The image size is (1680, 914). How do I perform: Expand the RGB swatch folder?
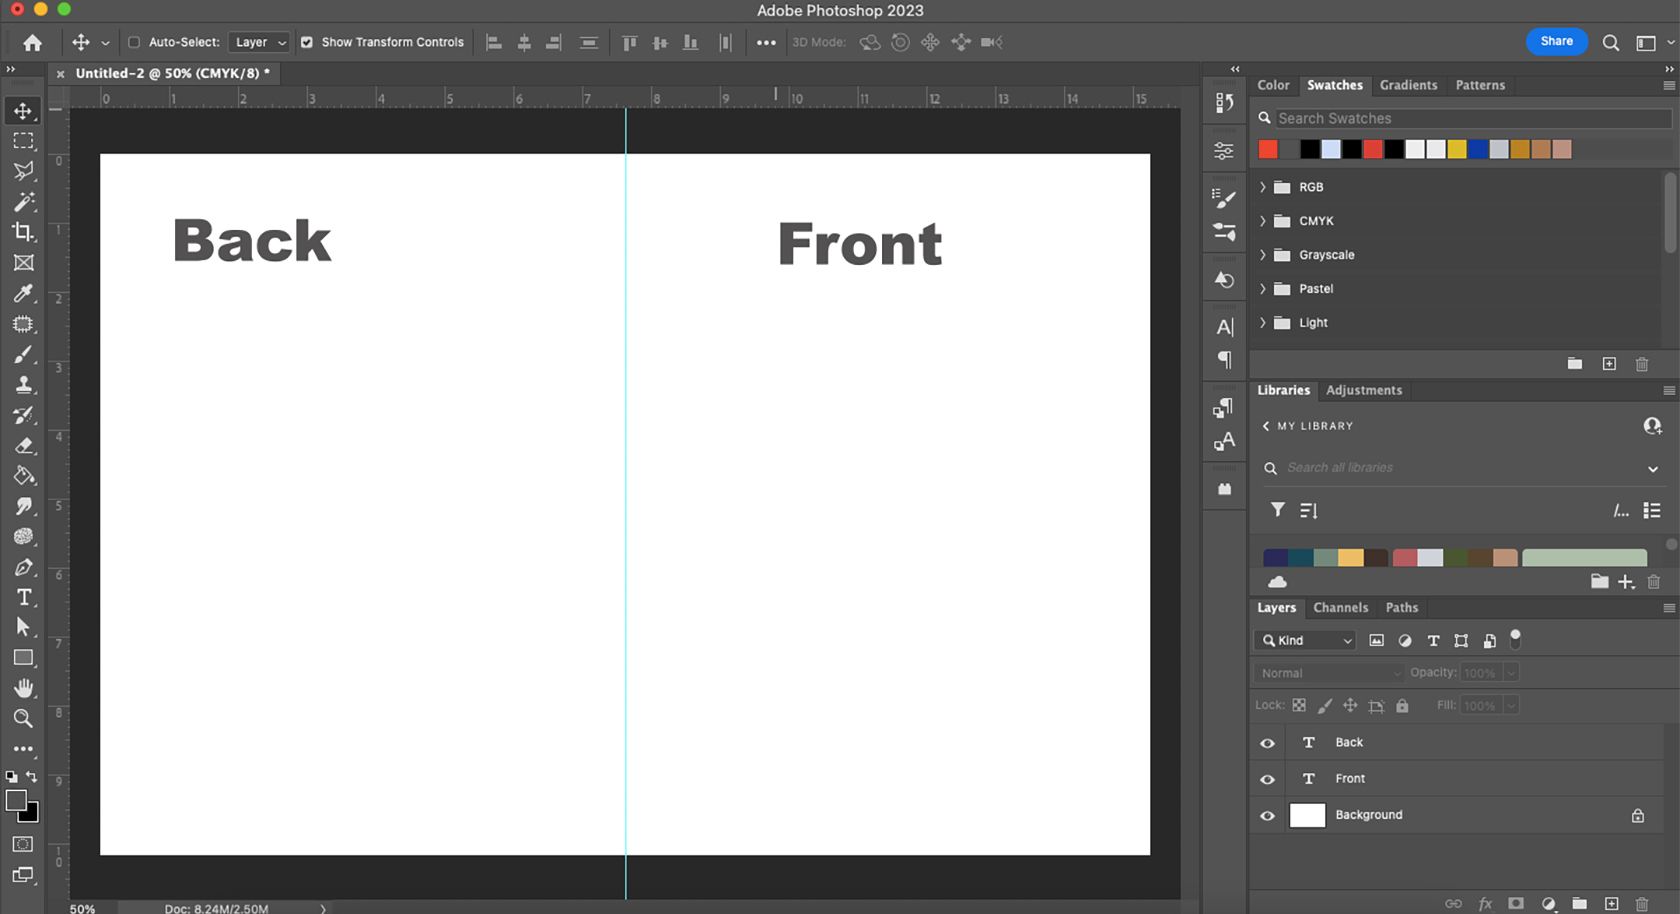click(1262, 186)
